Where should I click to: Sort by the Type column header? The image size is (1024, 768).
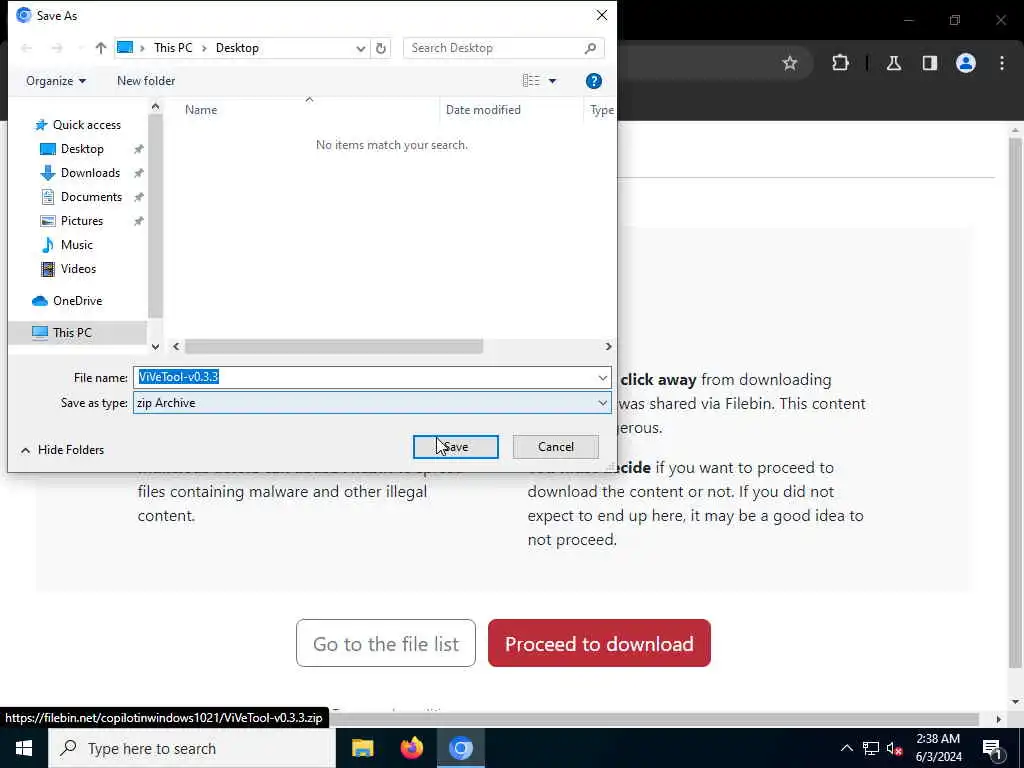[601, 110]
